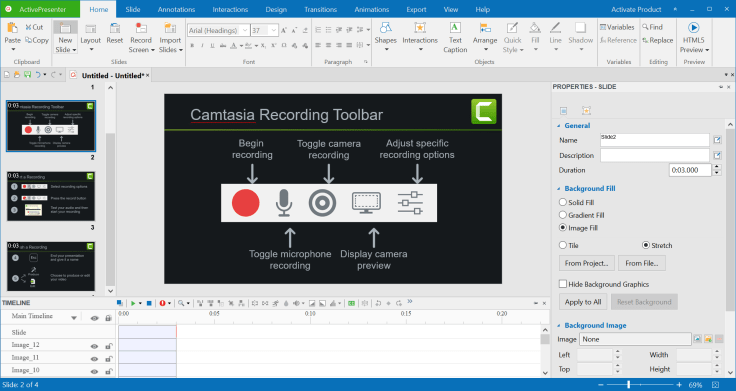Open the Shadow dropdown
This screenshot has height=391, width=736.
click(581, 36)
